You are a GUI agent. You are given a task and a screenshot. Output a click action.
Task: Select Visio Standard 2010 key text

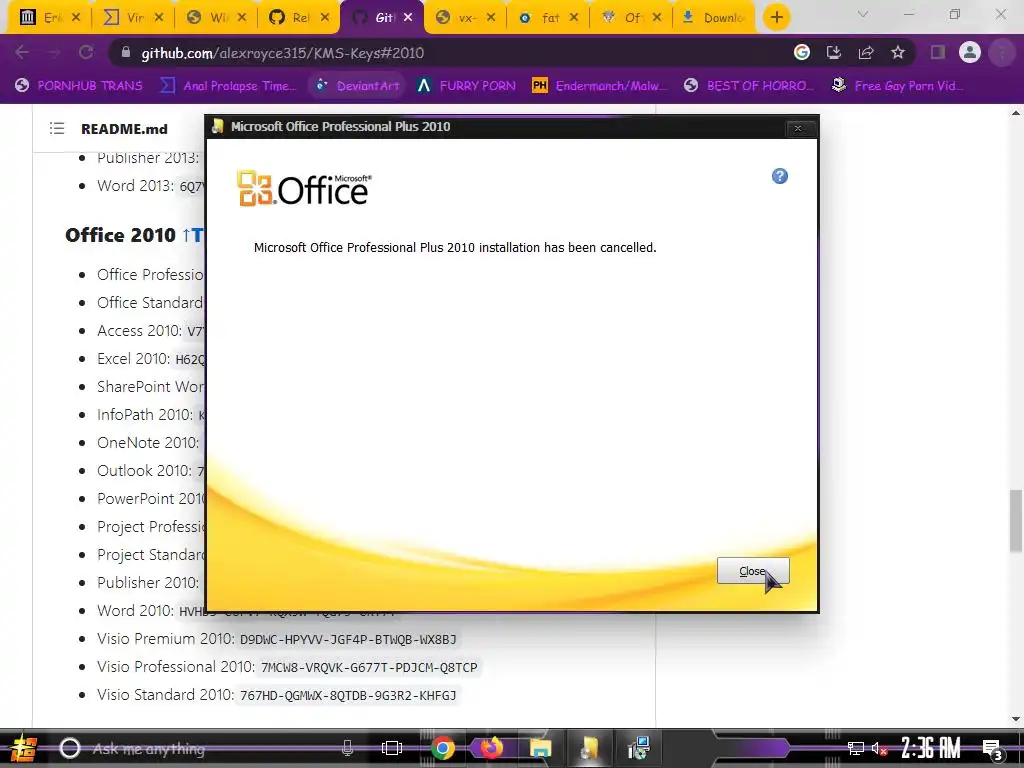pyautogui.click(x=348, y=696)
